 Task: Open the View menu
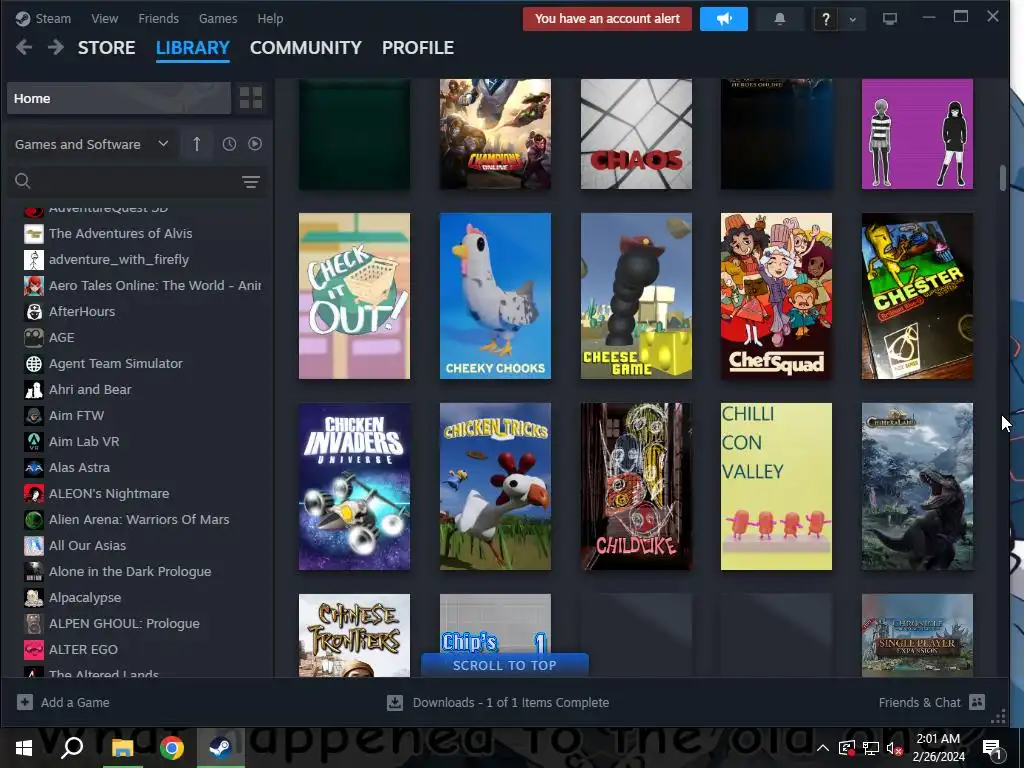[104, 18]
